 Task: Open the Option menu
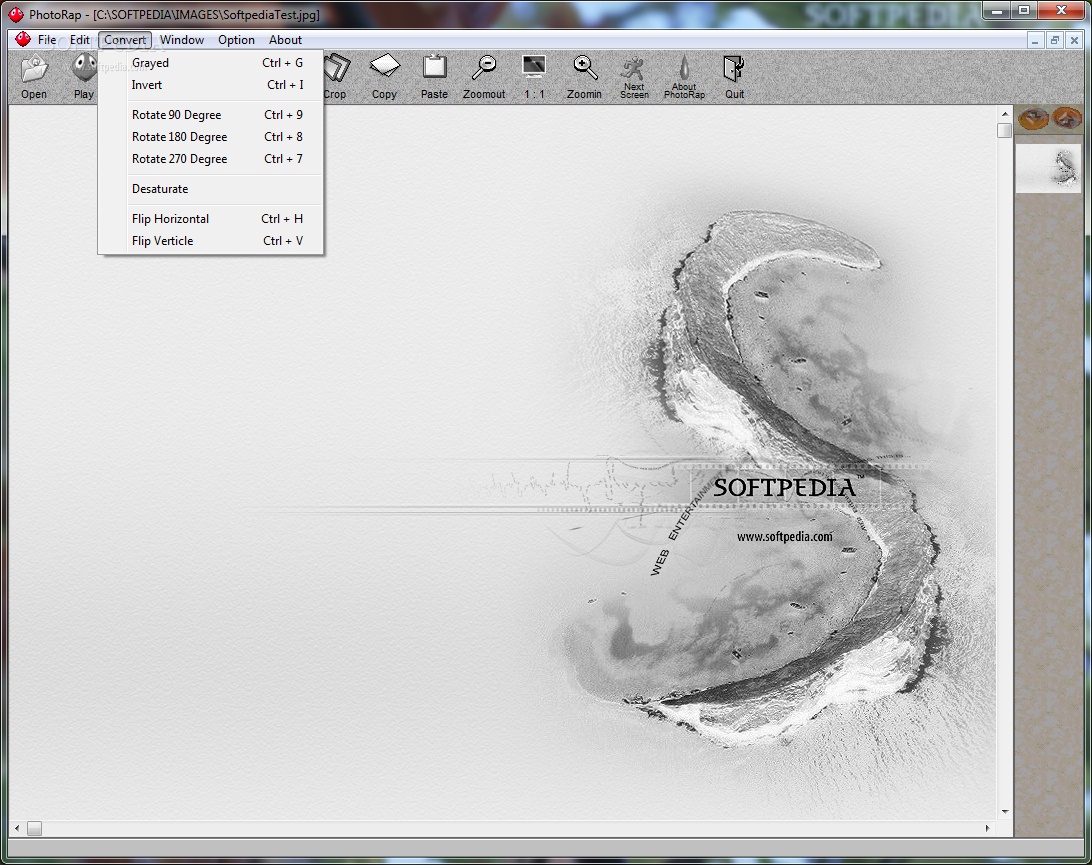click(236, 40)
